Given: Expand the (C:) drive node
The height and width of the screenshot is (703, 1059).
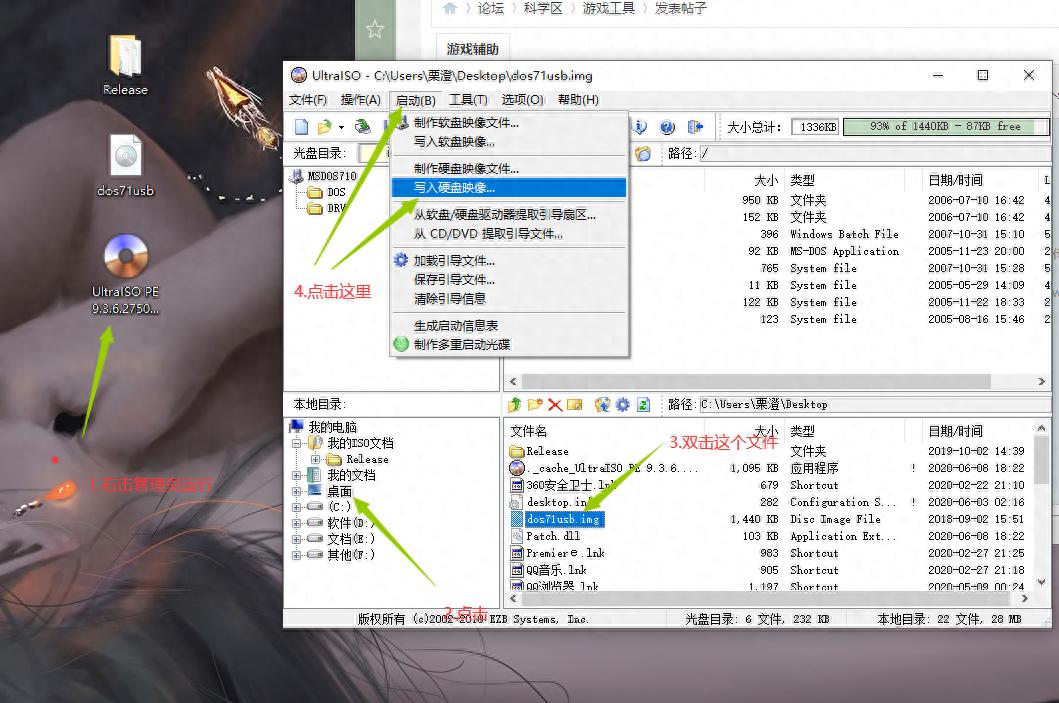Looking at the screenshot, I should click(x=296, y=507).
